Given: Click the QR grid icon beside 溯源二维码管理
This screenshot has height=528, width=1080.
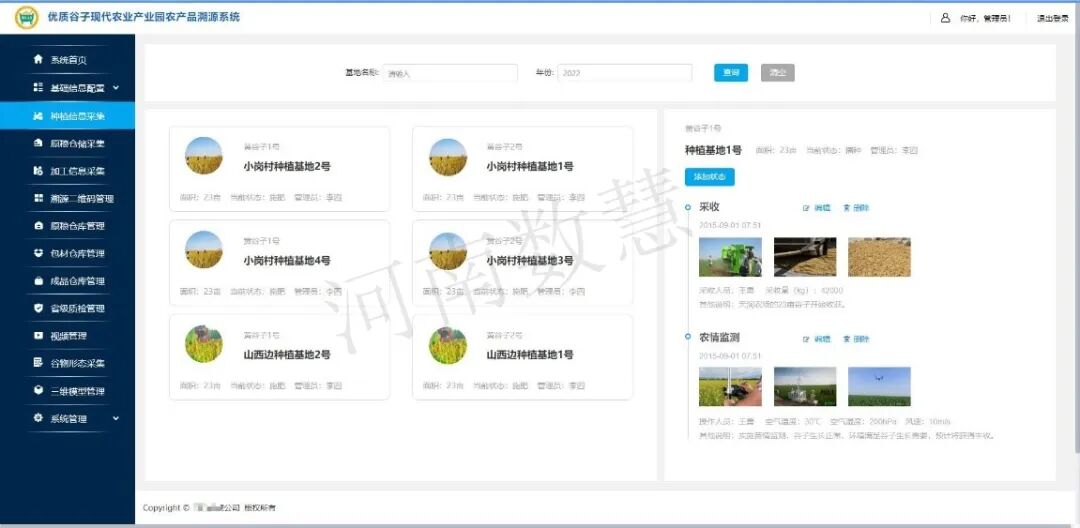Looking at the screenshot, I should pyautogui.click(x=38, y=198).
